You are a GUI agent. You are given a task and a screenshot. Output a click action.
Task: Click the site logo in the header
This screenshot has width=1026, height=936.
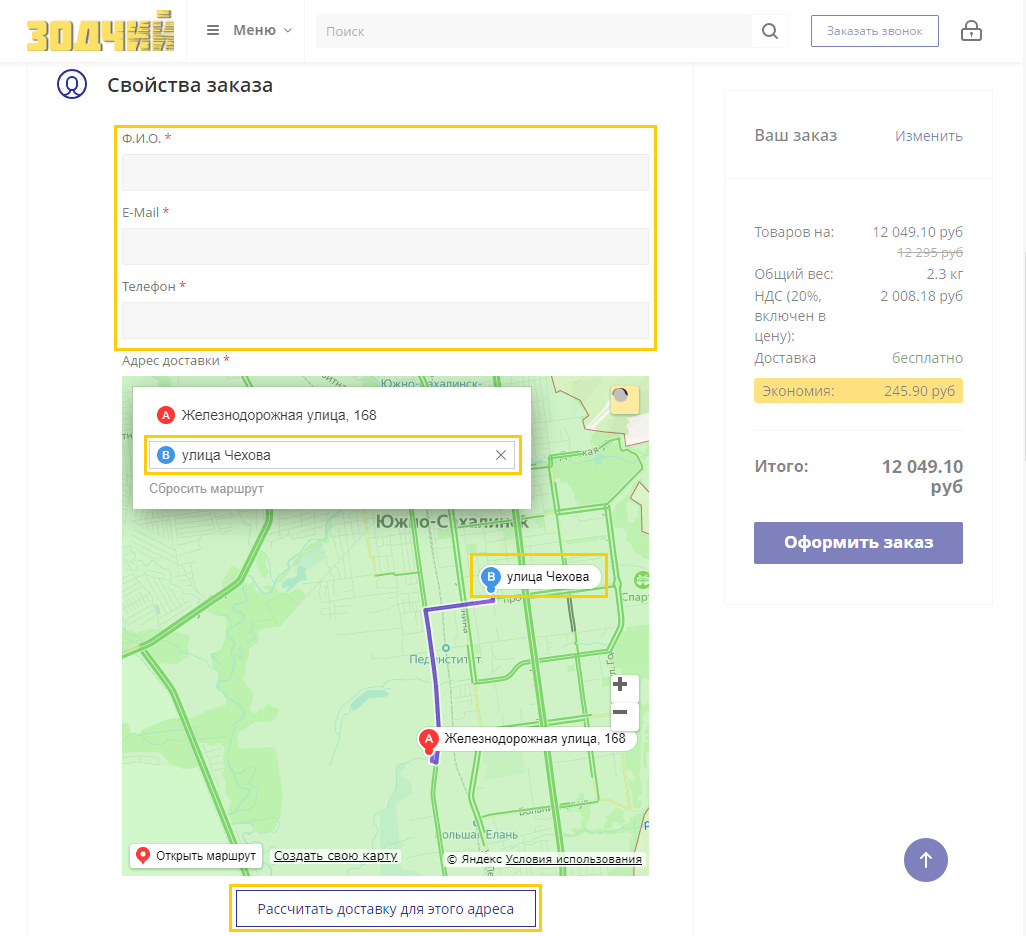click(x=101, y=31)
